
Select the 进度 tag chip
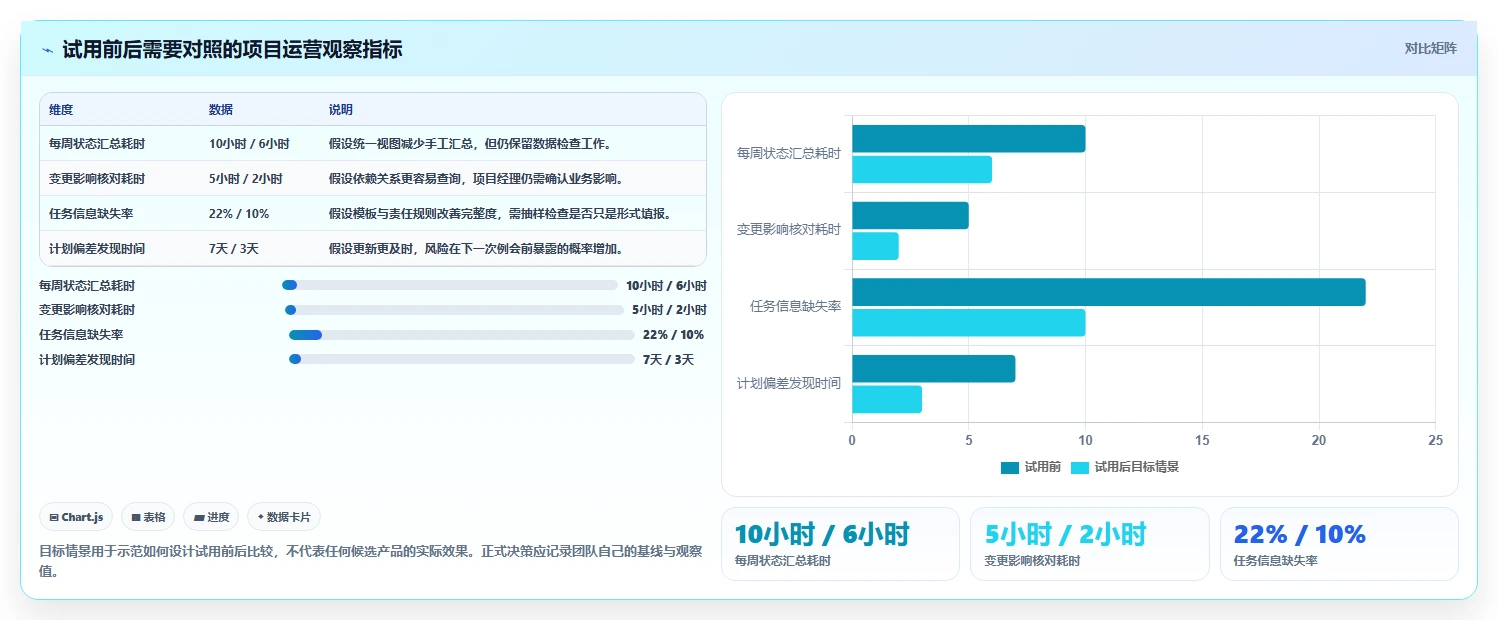(211, 517)
